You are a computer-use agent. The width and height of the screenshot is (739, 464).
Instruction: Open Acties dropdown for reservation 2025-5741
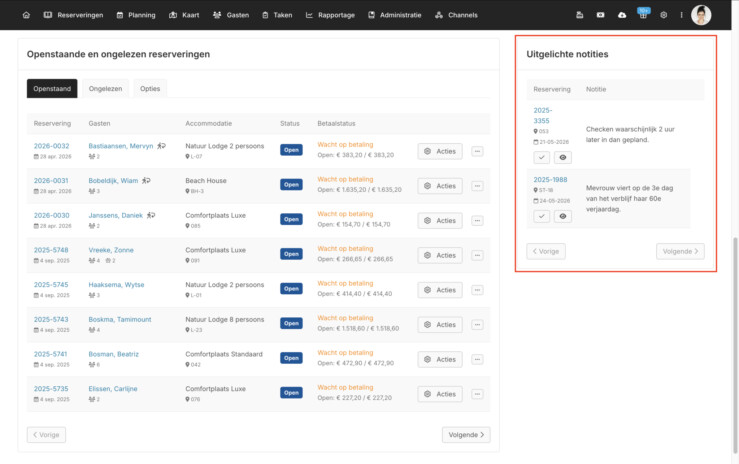pos(440,359)
